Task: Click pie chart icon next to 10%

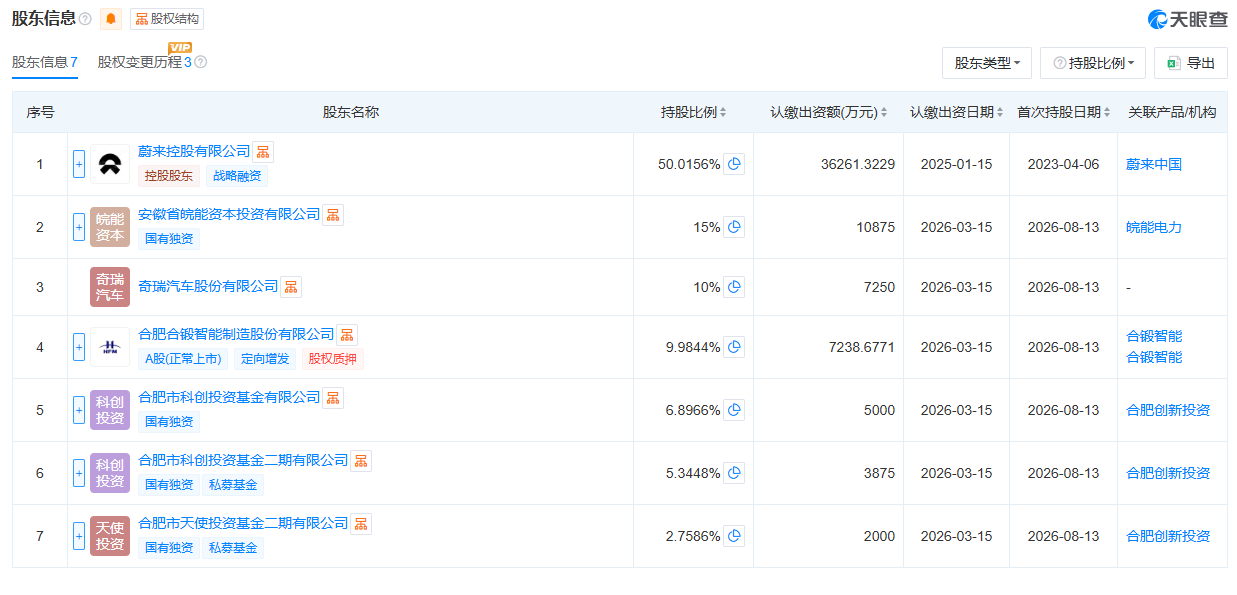Action: (x=735, y=287)
